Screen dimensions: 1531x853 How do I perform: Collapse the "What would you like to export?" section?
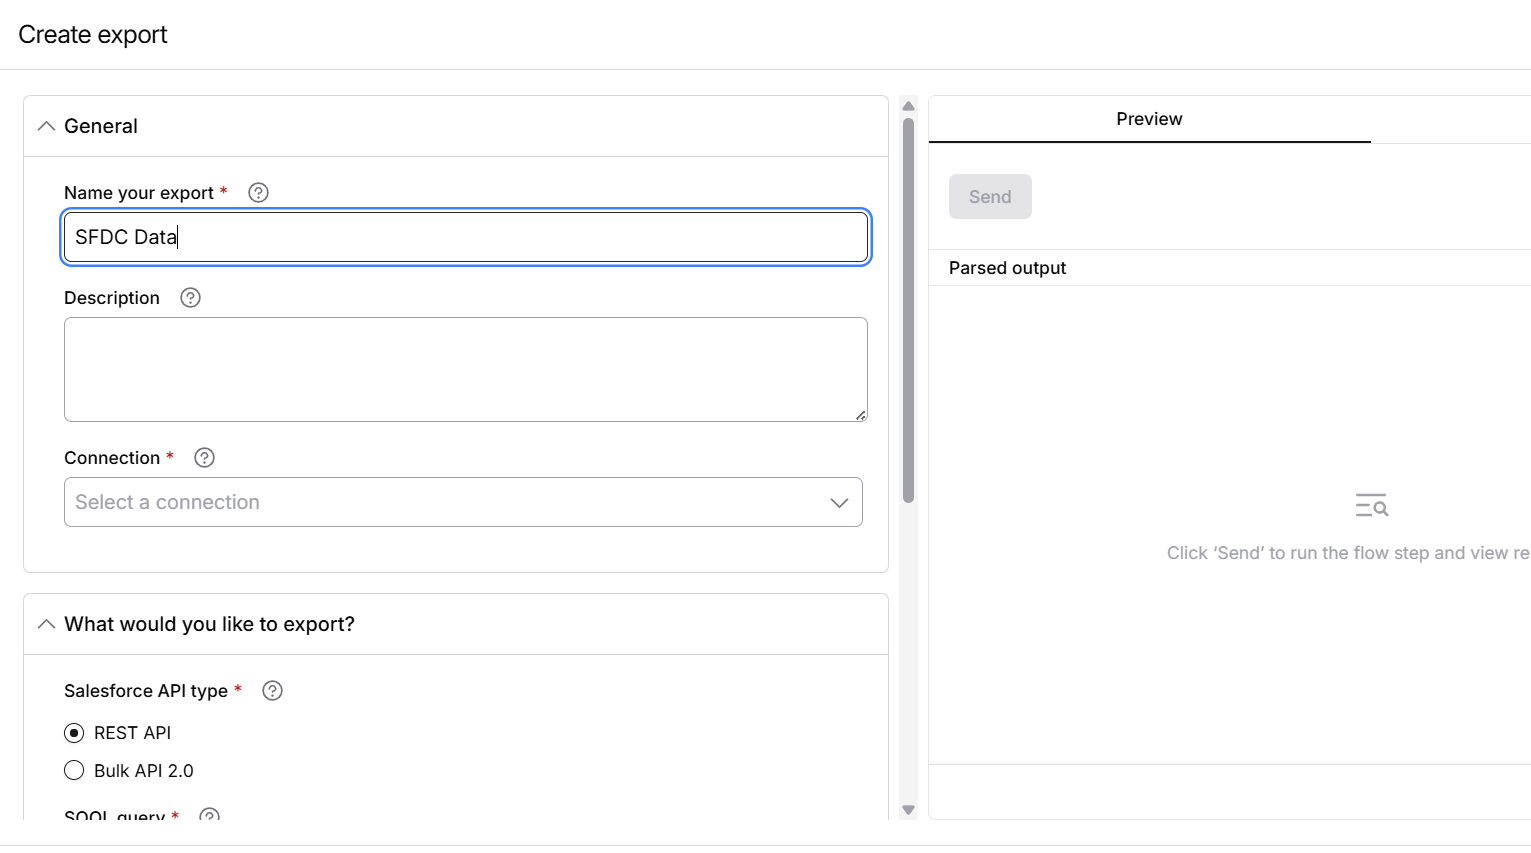tap(45, 623)
